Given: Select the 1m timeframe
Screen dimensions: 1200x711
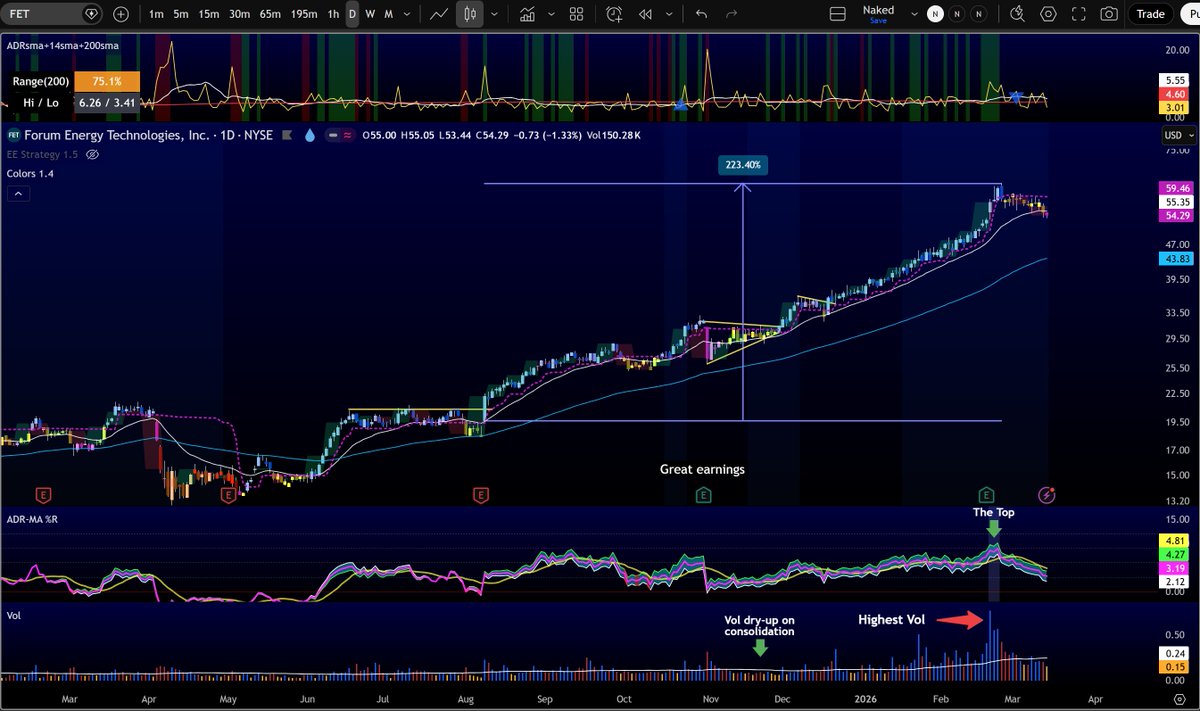Looking at the screenshot, I should pyautogui.click(x=156, y=14).
